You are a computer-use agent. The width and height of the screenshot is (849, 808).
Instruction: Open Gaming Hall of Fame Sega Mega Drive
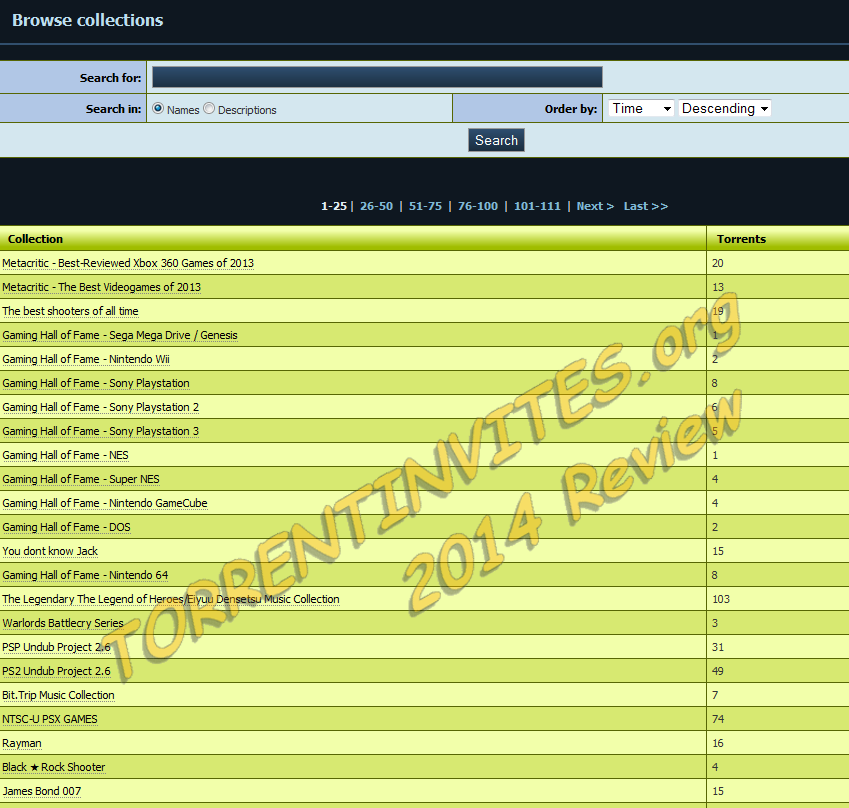click(120, 335)
